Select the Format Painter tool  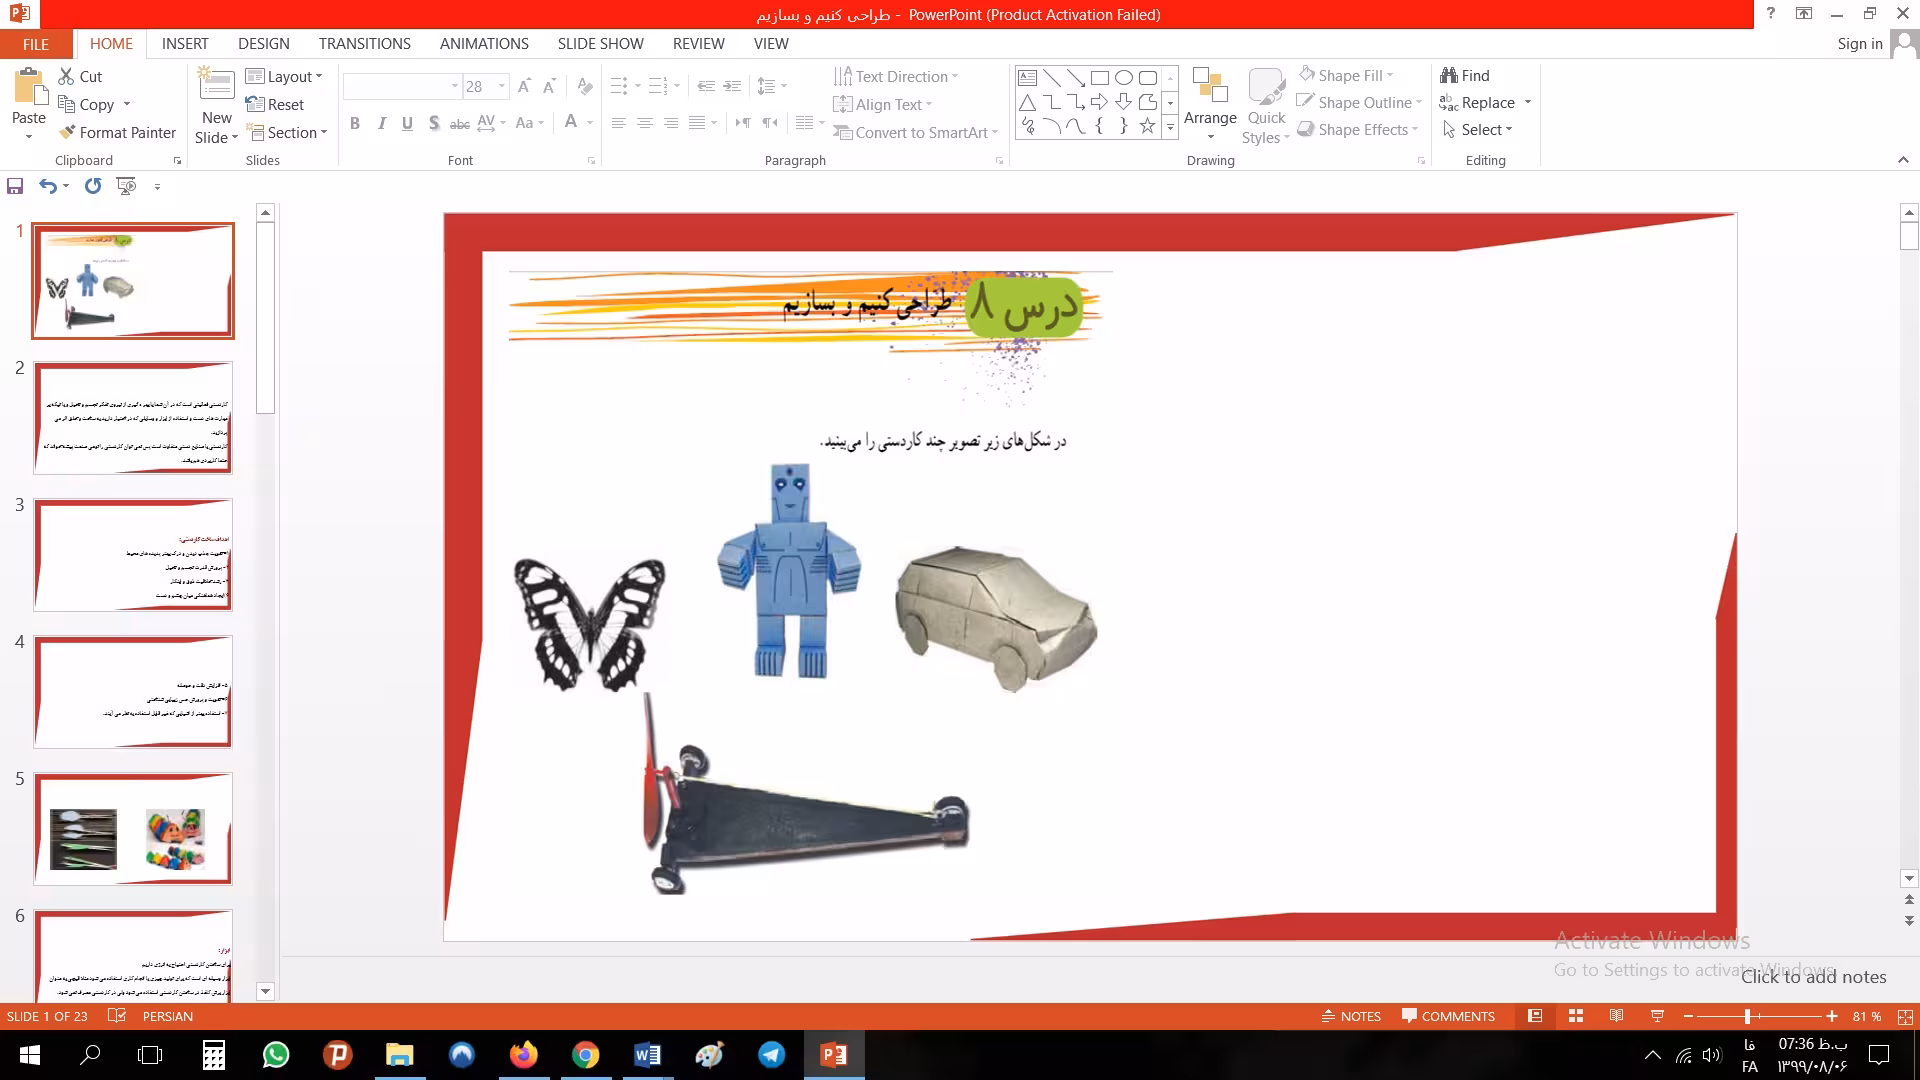pyautogui.click(x=117, y=132)
